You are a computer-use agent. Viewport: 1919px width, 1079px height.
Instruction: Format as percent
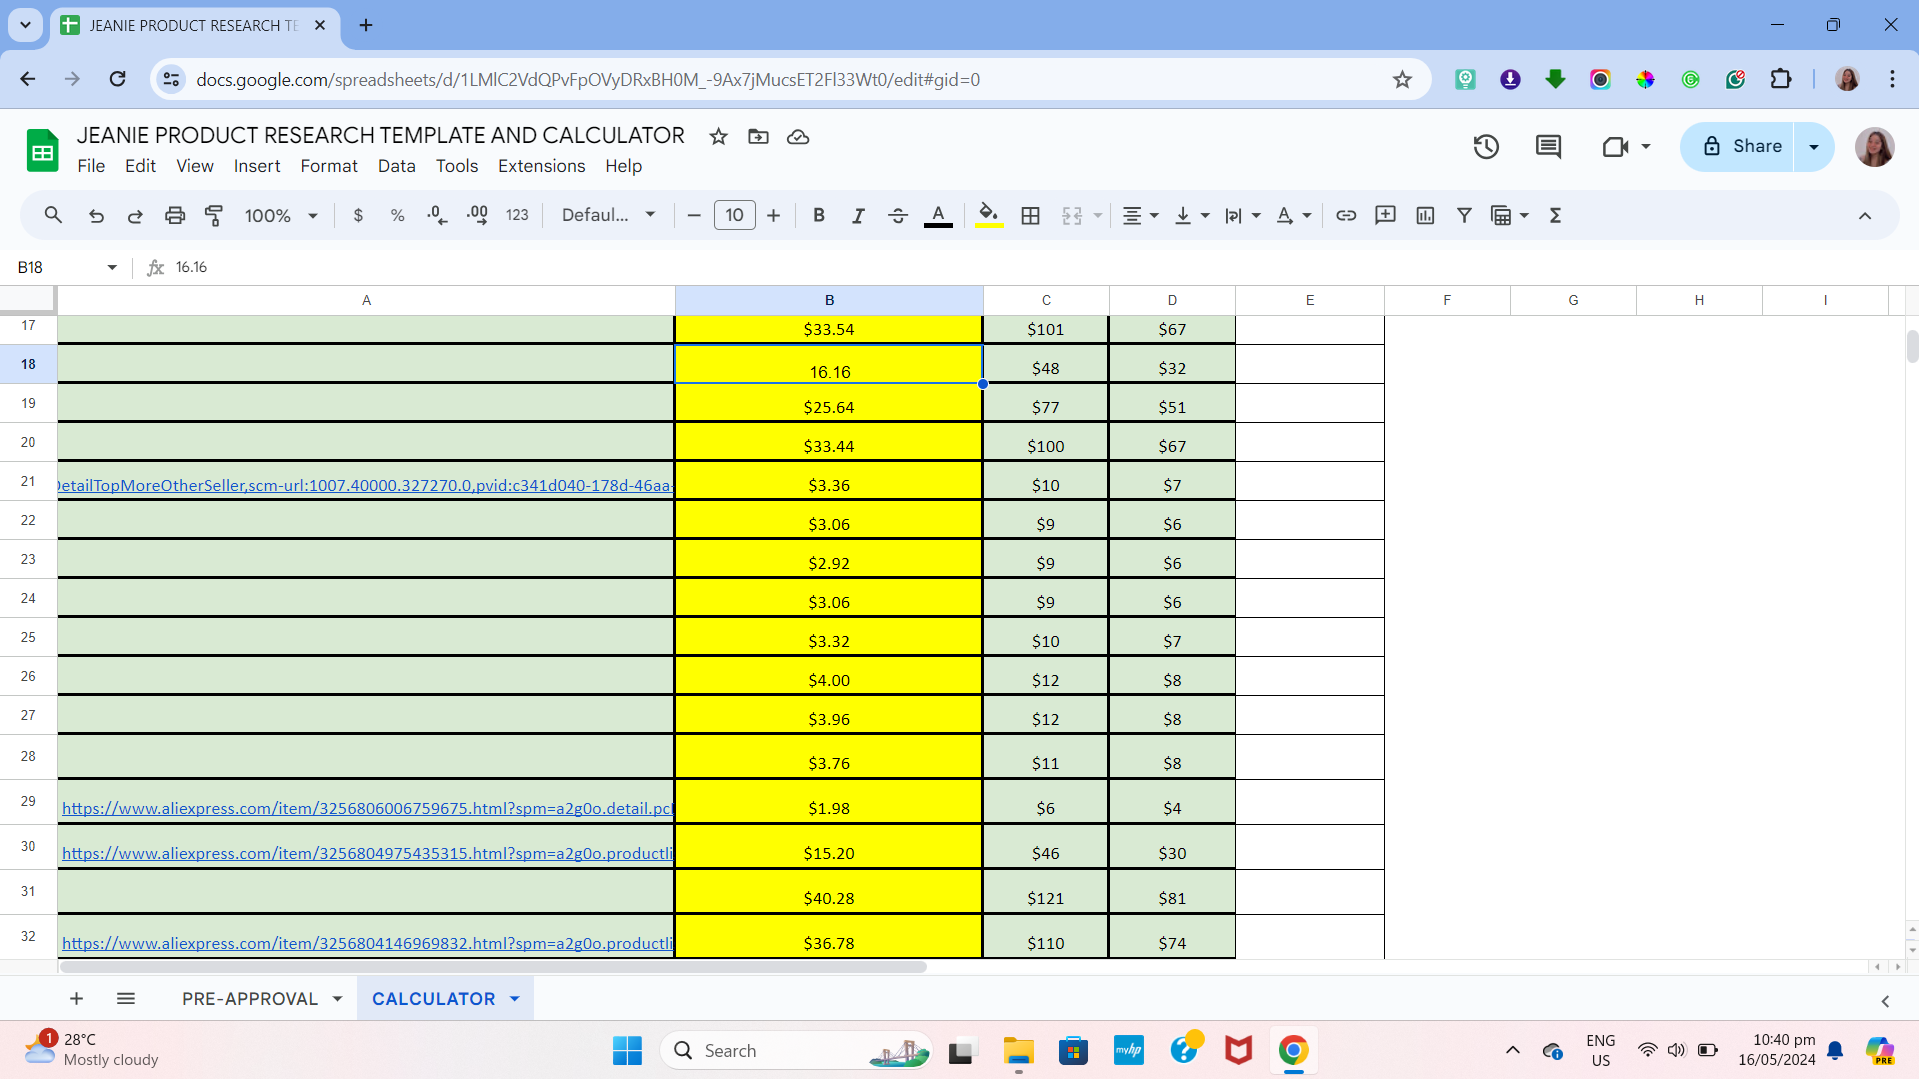(397, 215)
